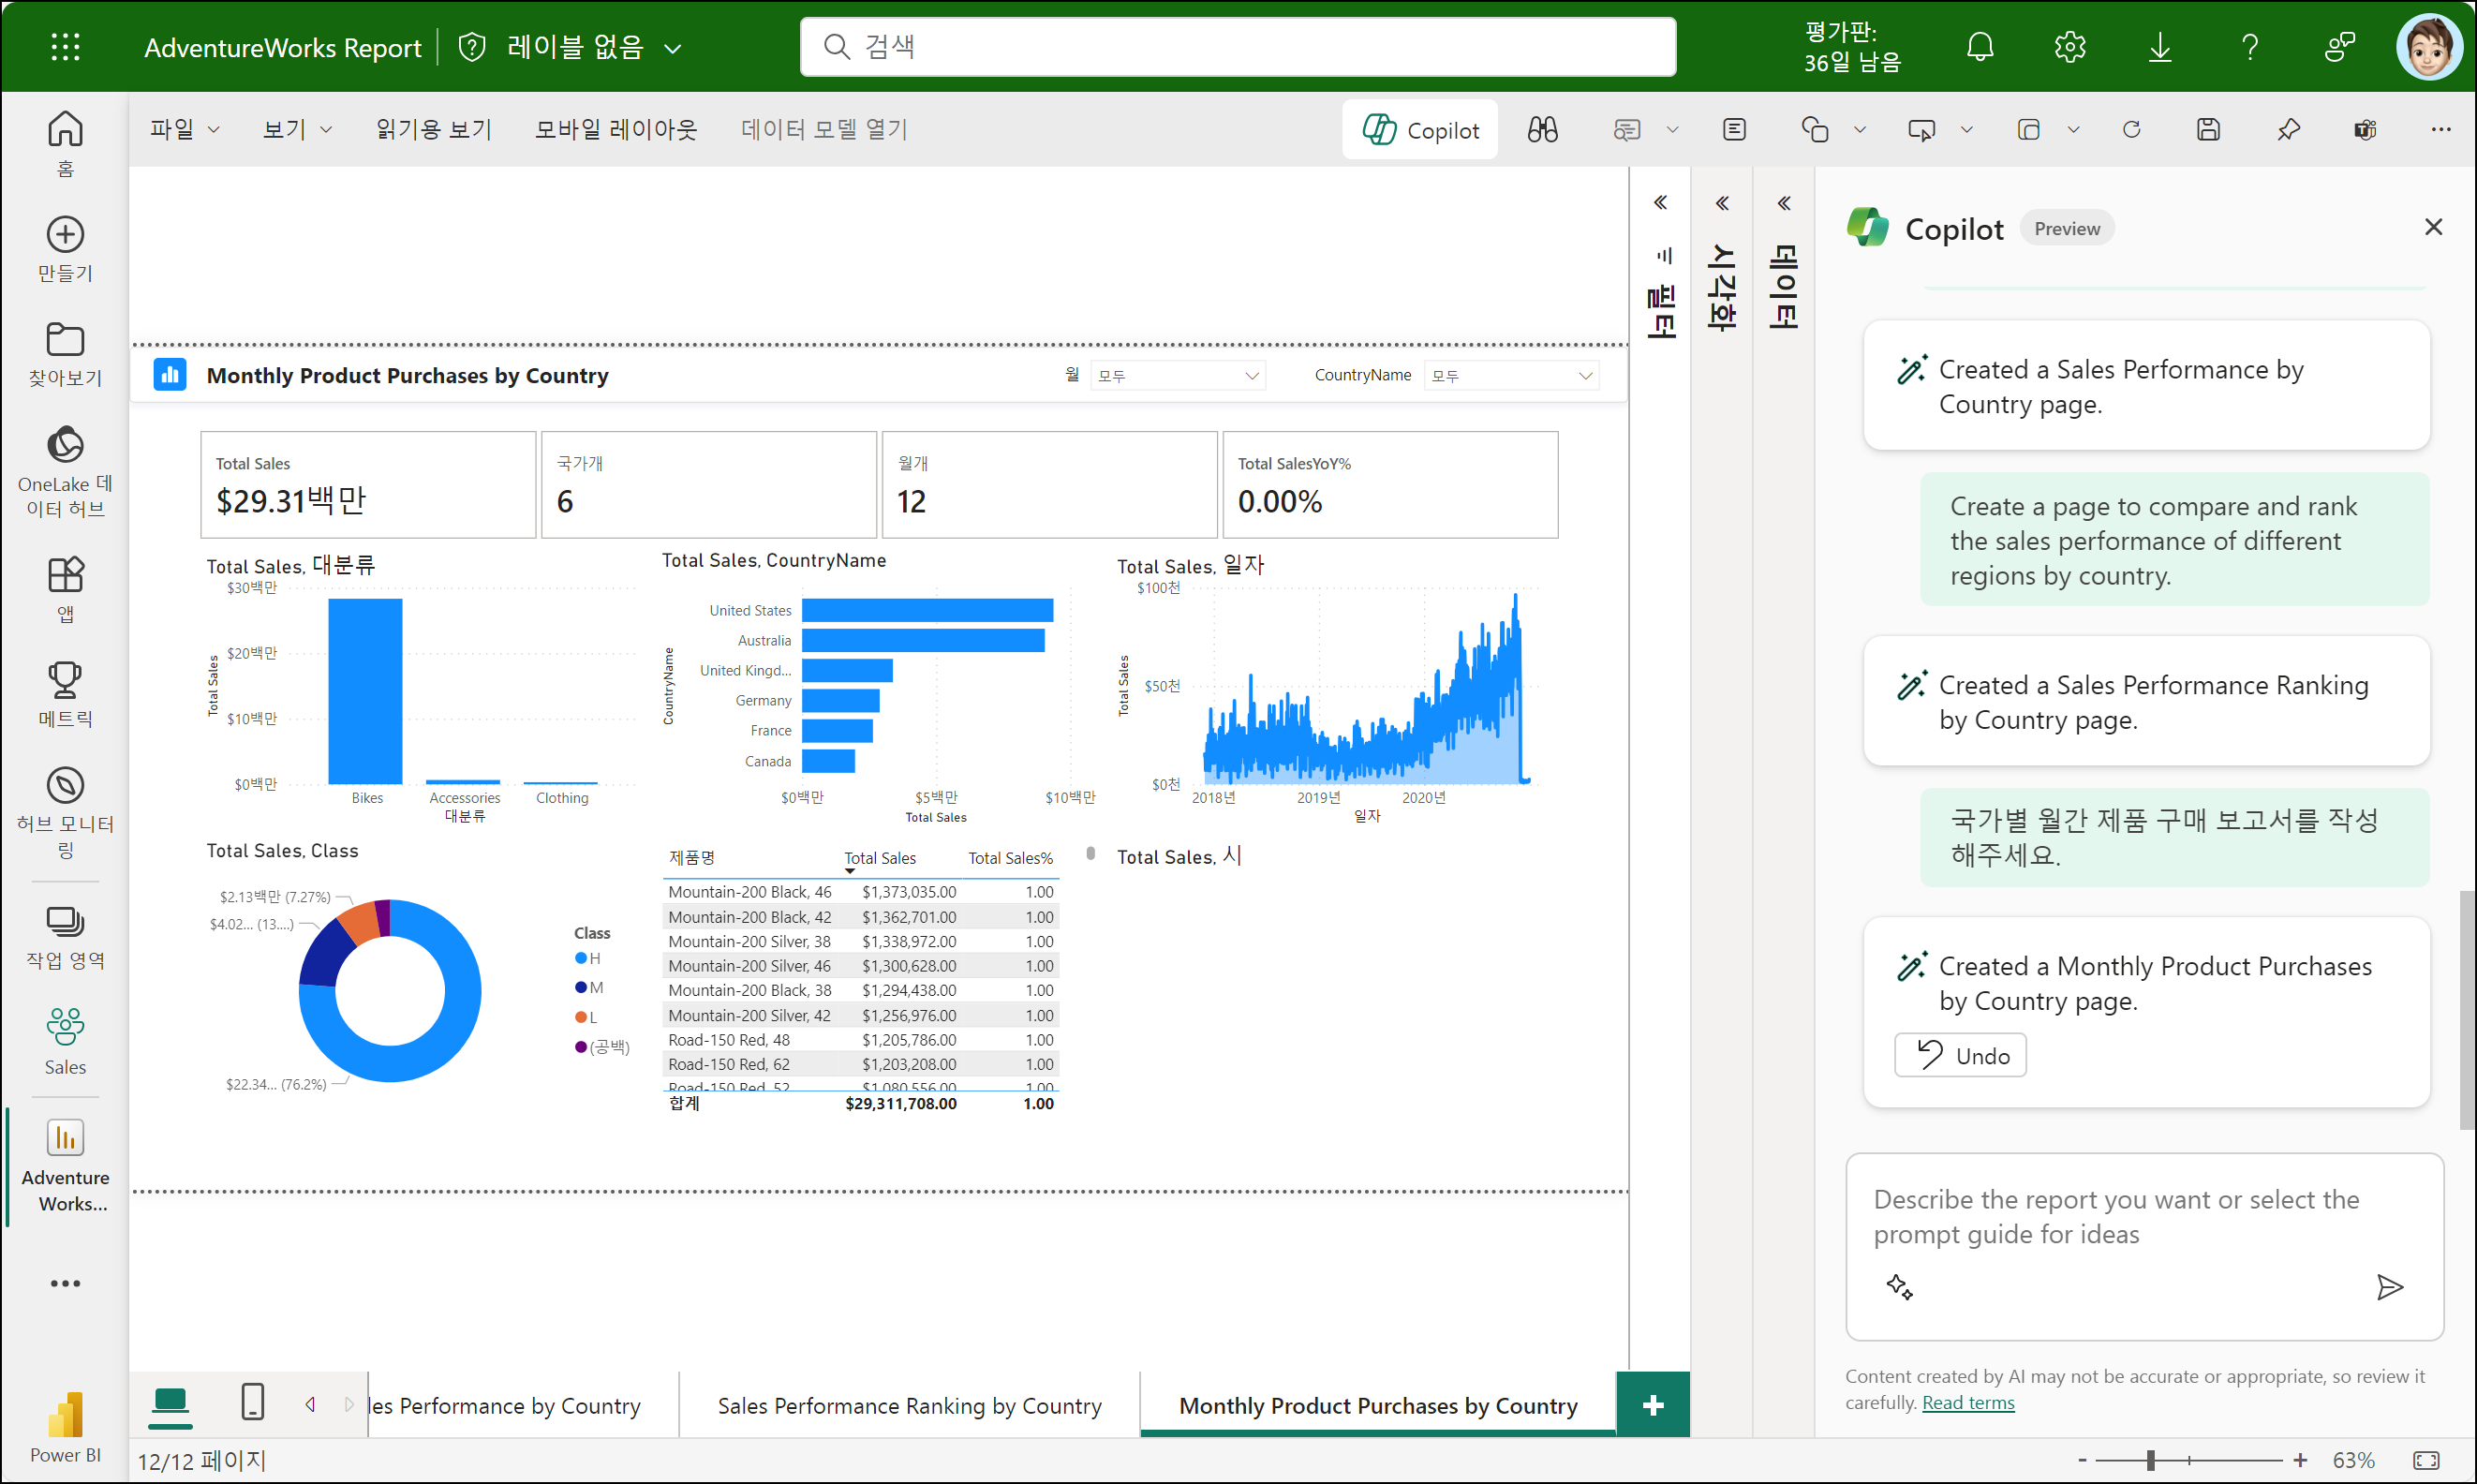The height and width of the screenshot is (1484, 2477).
Task: Click notifications bell icon
Action: tap(1979, 47)
